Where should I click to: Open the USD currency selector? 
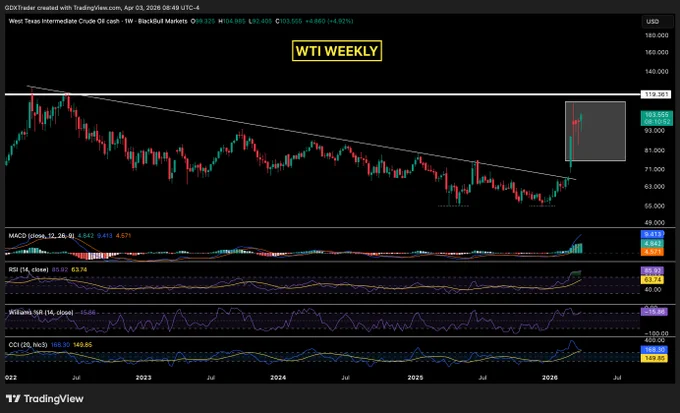point(658,22)
